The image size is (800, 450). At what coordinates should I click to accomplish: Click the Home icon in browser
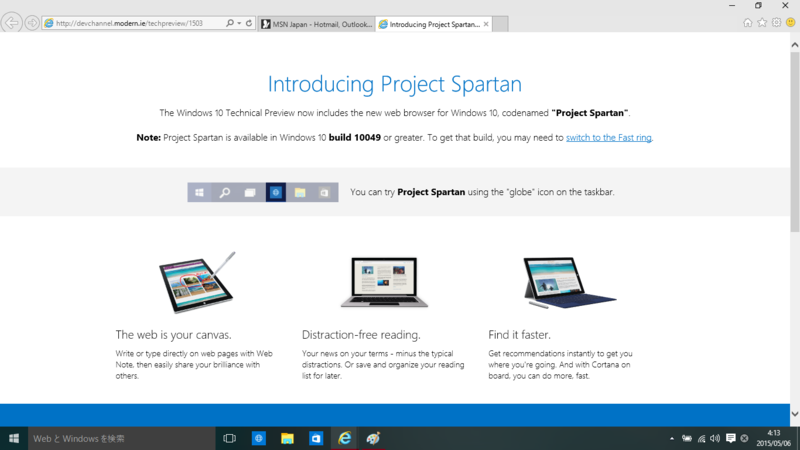[x=747, y=22]
